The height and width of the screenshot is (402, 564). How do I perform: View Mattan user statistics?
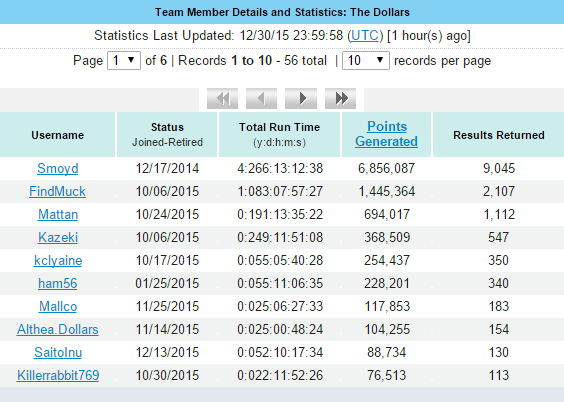tap(58, 214)
